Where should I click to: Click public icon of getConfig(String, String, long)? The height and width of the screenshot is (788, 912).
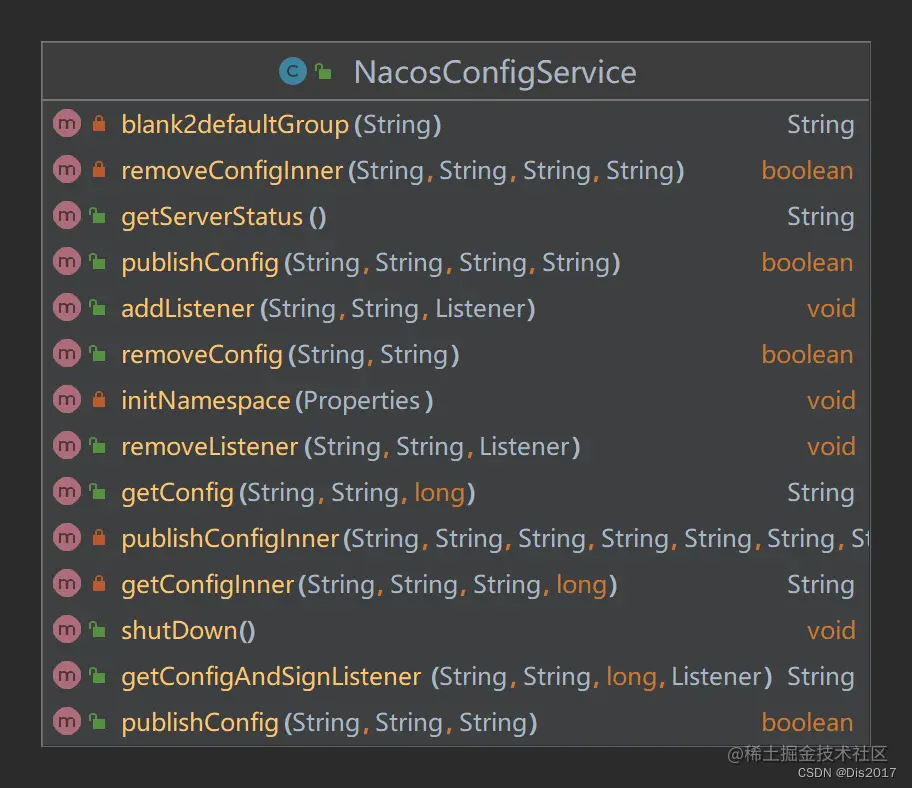tap(97, 491)
